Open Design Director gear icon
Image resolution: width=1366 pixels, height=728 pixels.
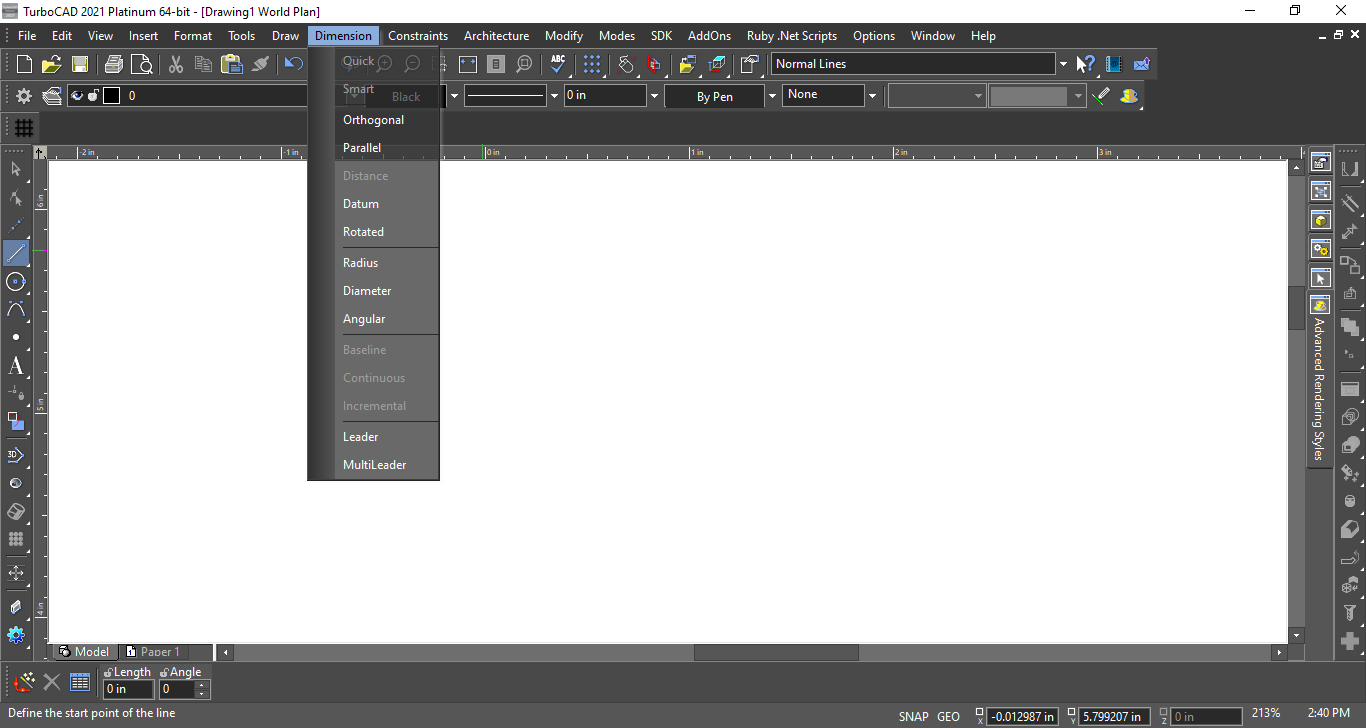pyautogui.click(x=24, y=96)
